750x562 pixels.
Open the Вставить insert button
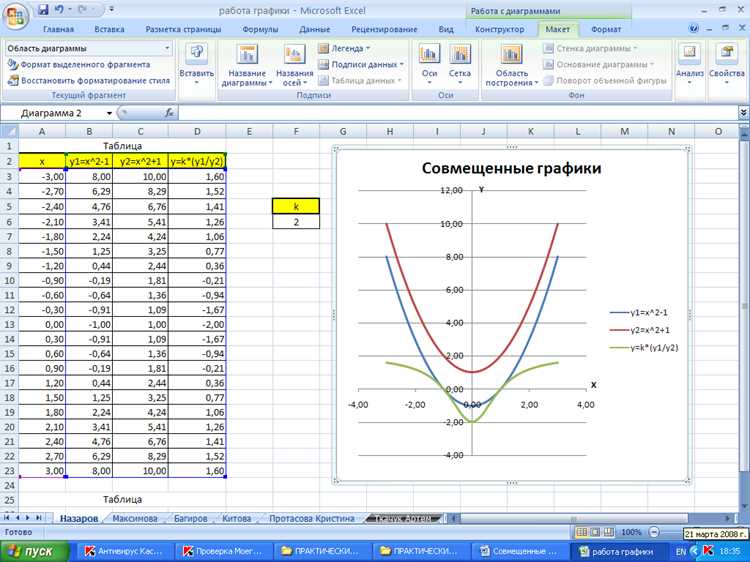click(x=196, y=65)
